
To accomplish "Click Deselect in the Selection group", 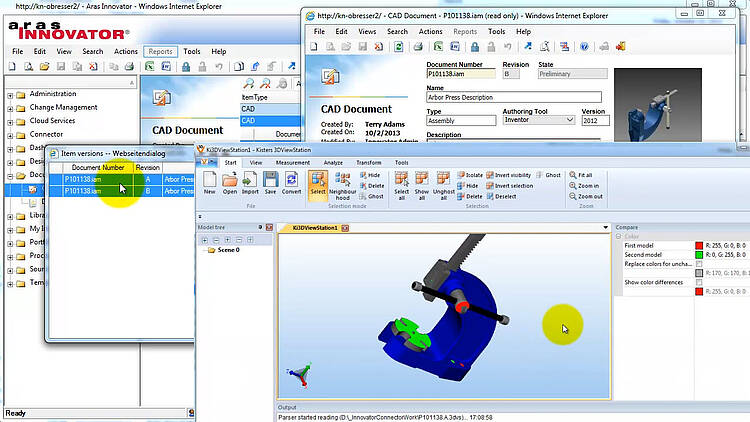I will [501, 196].
